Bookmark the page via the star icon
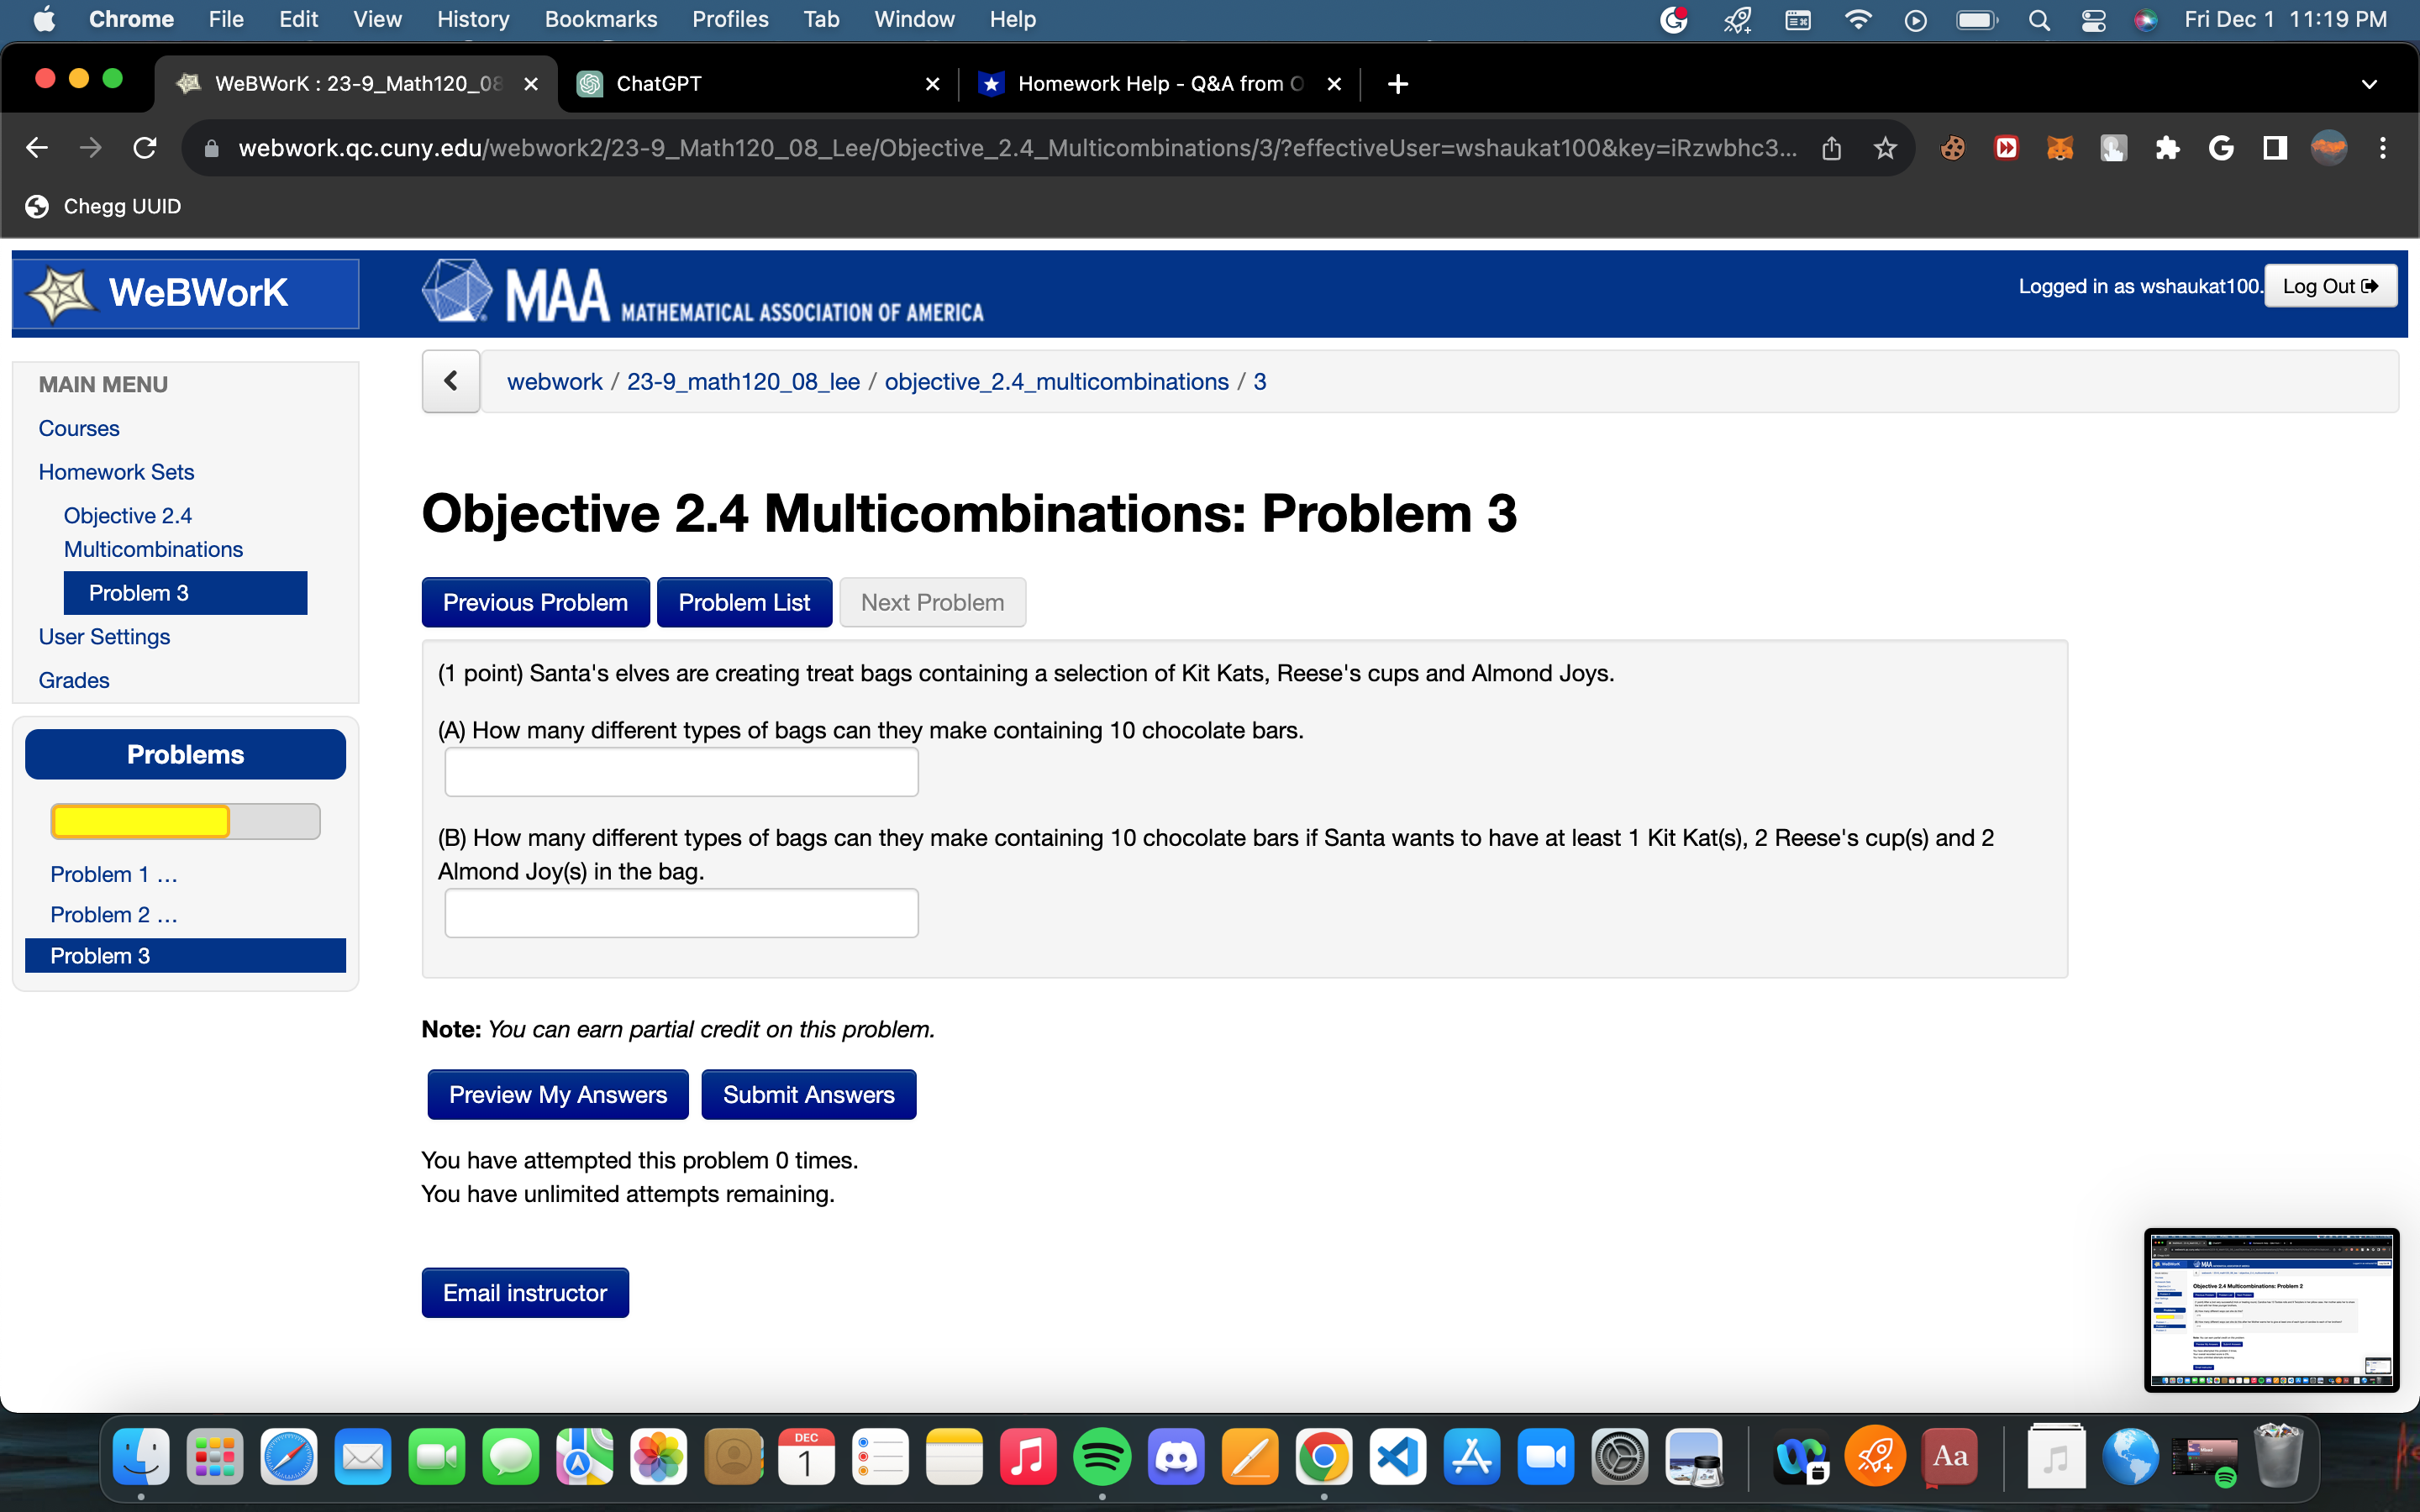Viewport: 2420px width, 1512px height. point(1884,147)
